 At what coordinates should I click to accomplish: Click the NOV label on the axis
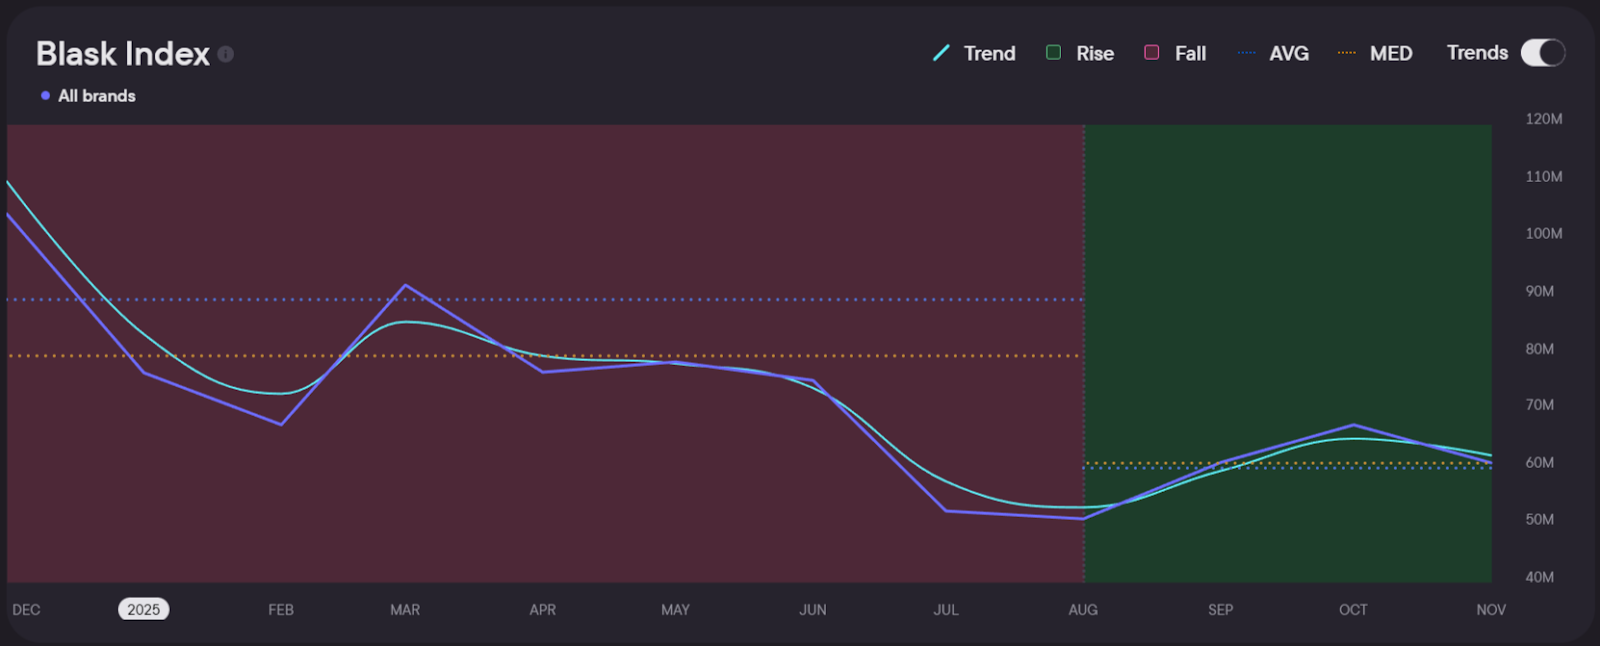(x=1490, y=609)
